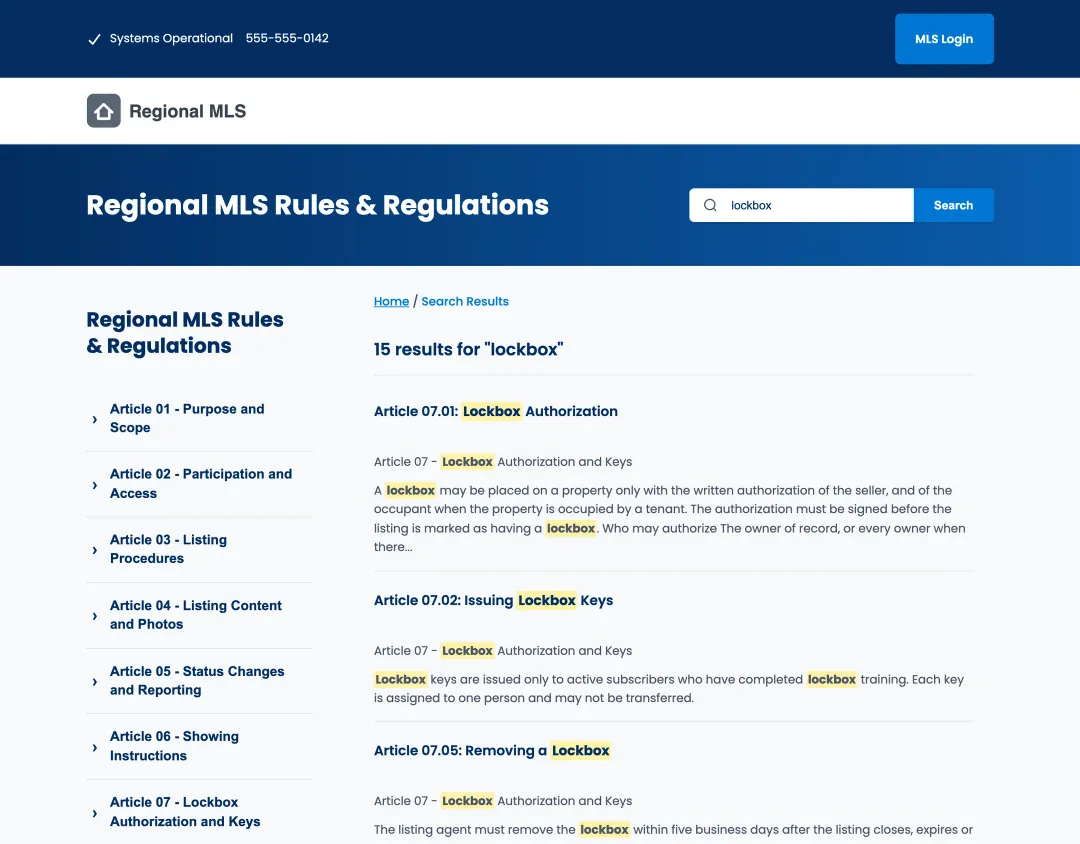Click the Search Results breadcrumb
Screen dimensions: 1080x844
tap(465, 301)
